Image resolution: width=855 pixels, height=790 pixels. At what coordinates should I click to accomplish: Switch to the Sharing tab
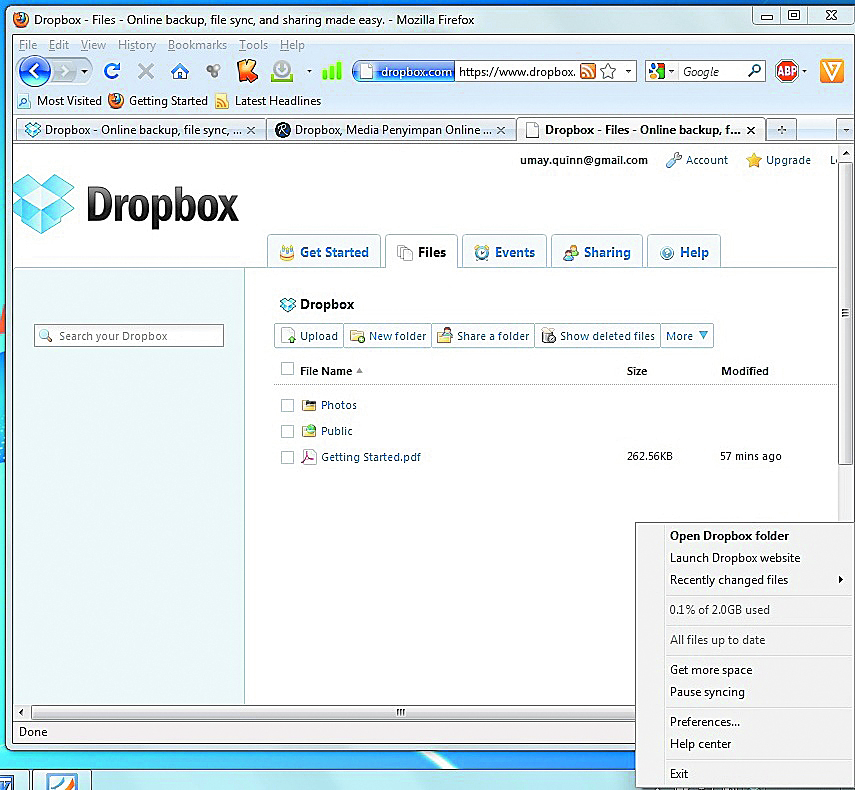pos(597,252)
